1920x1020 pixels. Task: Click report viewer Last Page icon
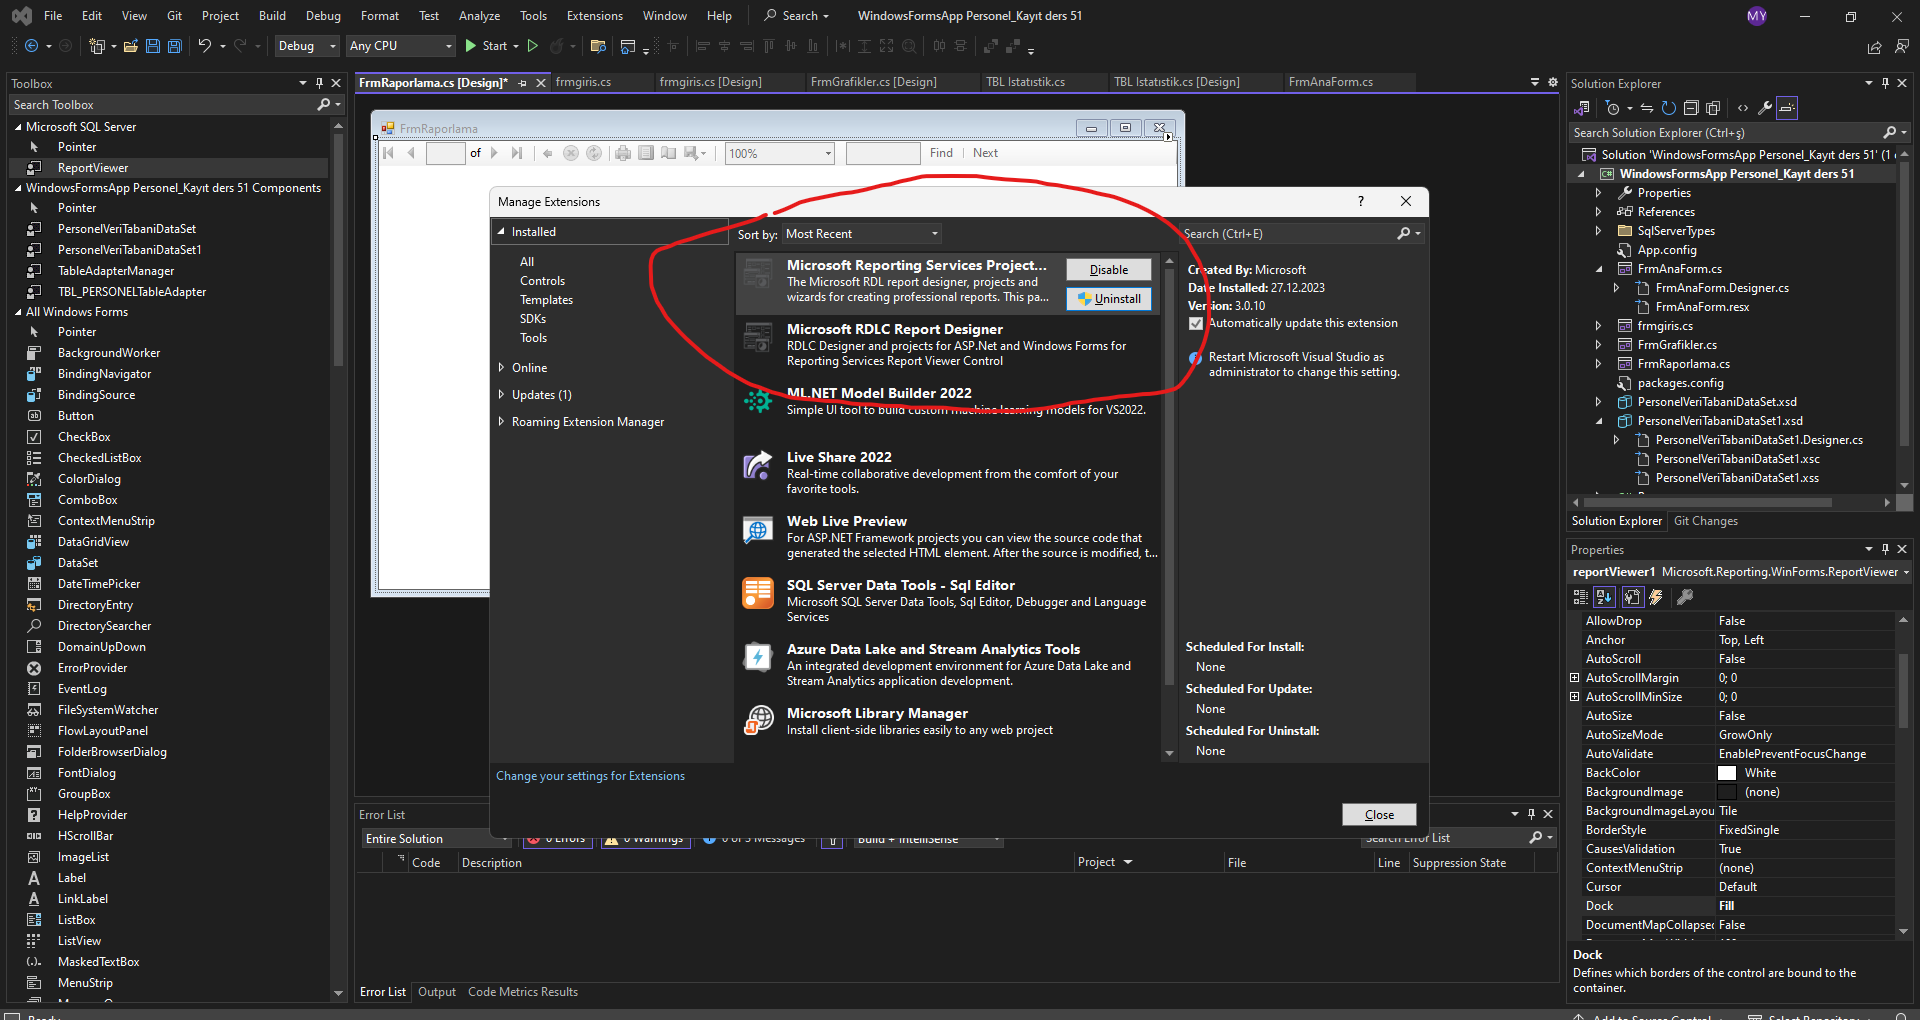517,153
